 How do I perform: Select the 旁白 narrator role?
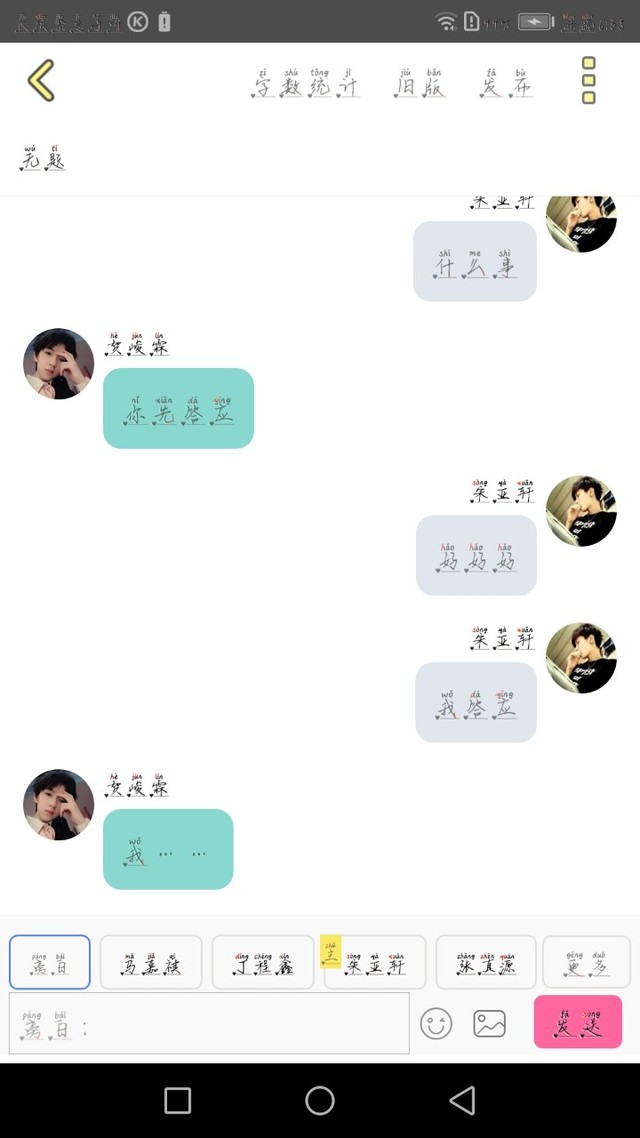coord(49,962)
